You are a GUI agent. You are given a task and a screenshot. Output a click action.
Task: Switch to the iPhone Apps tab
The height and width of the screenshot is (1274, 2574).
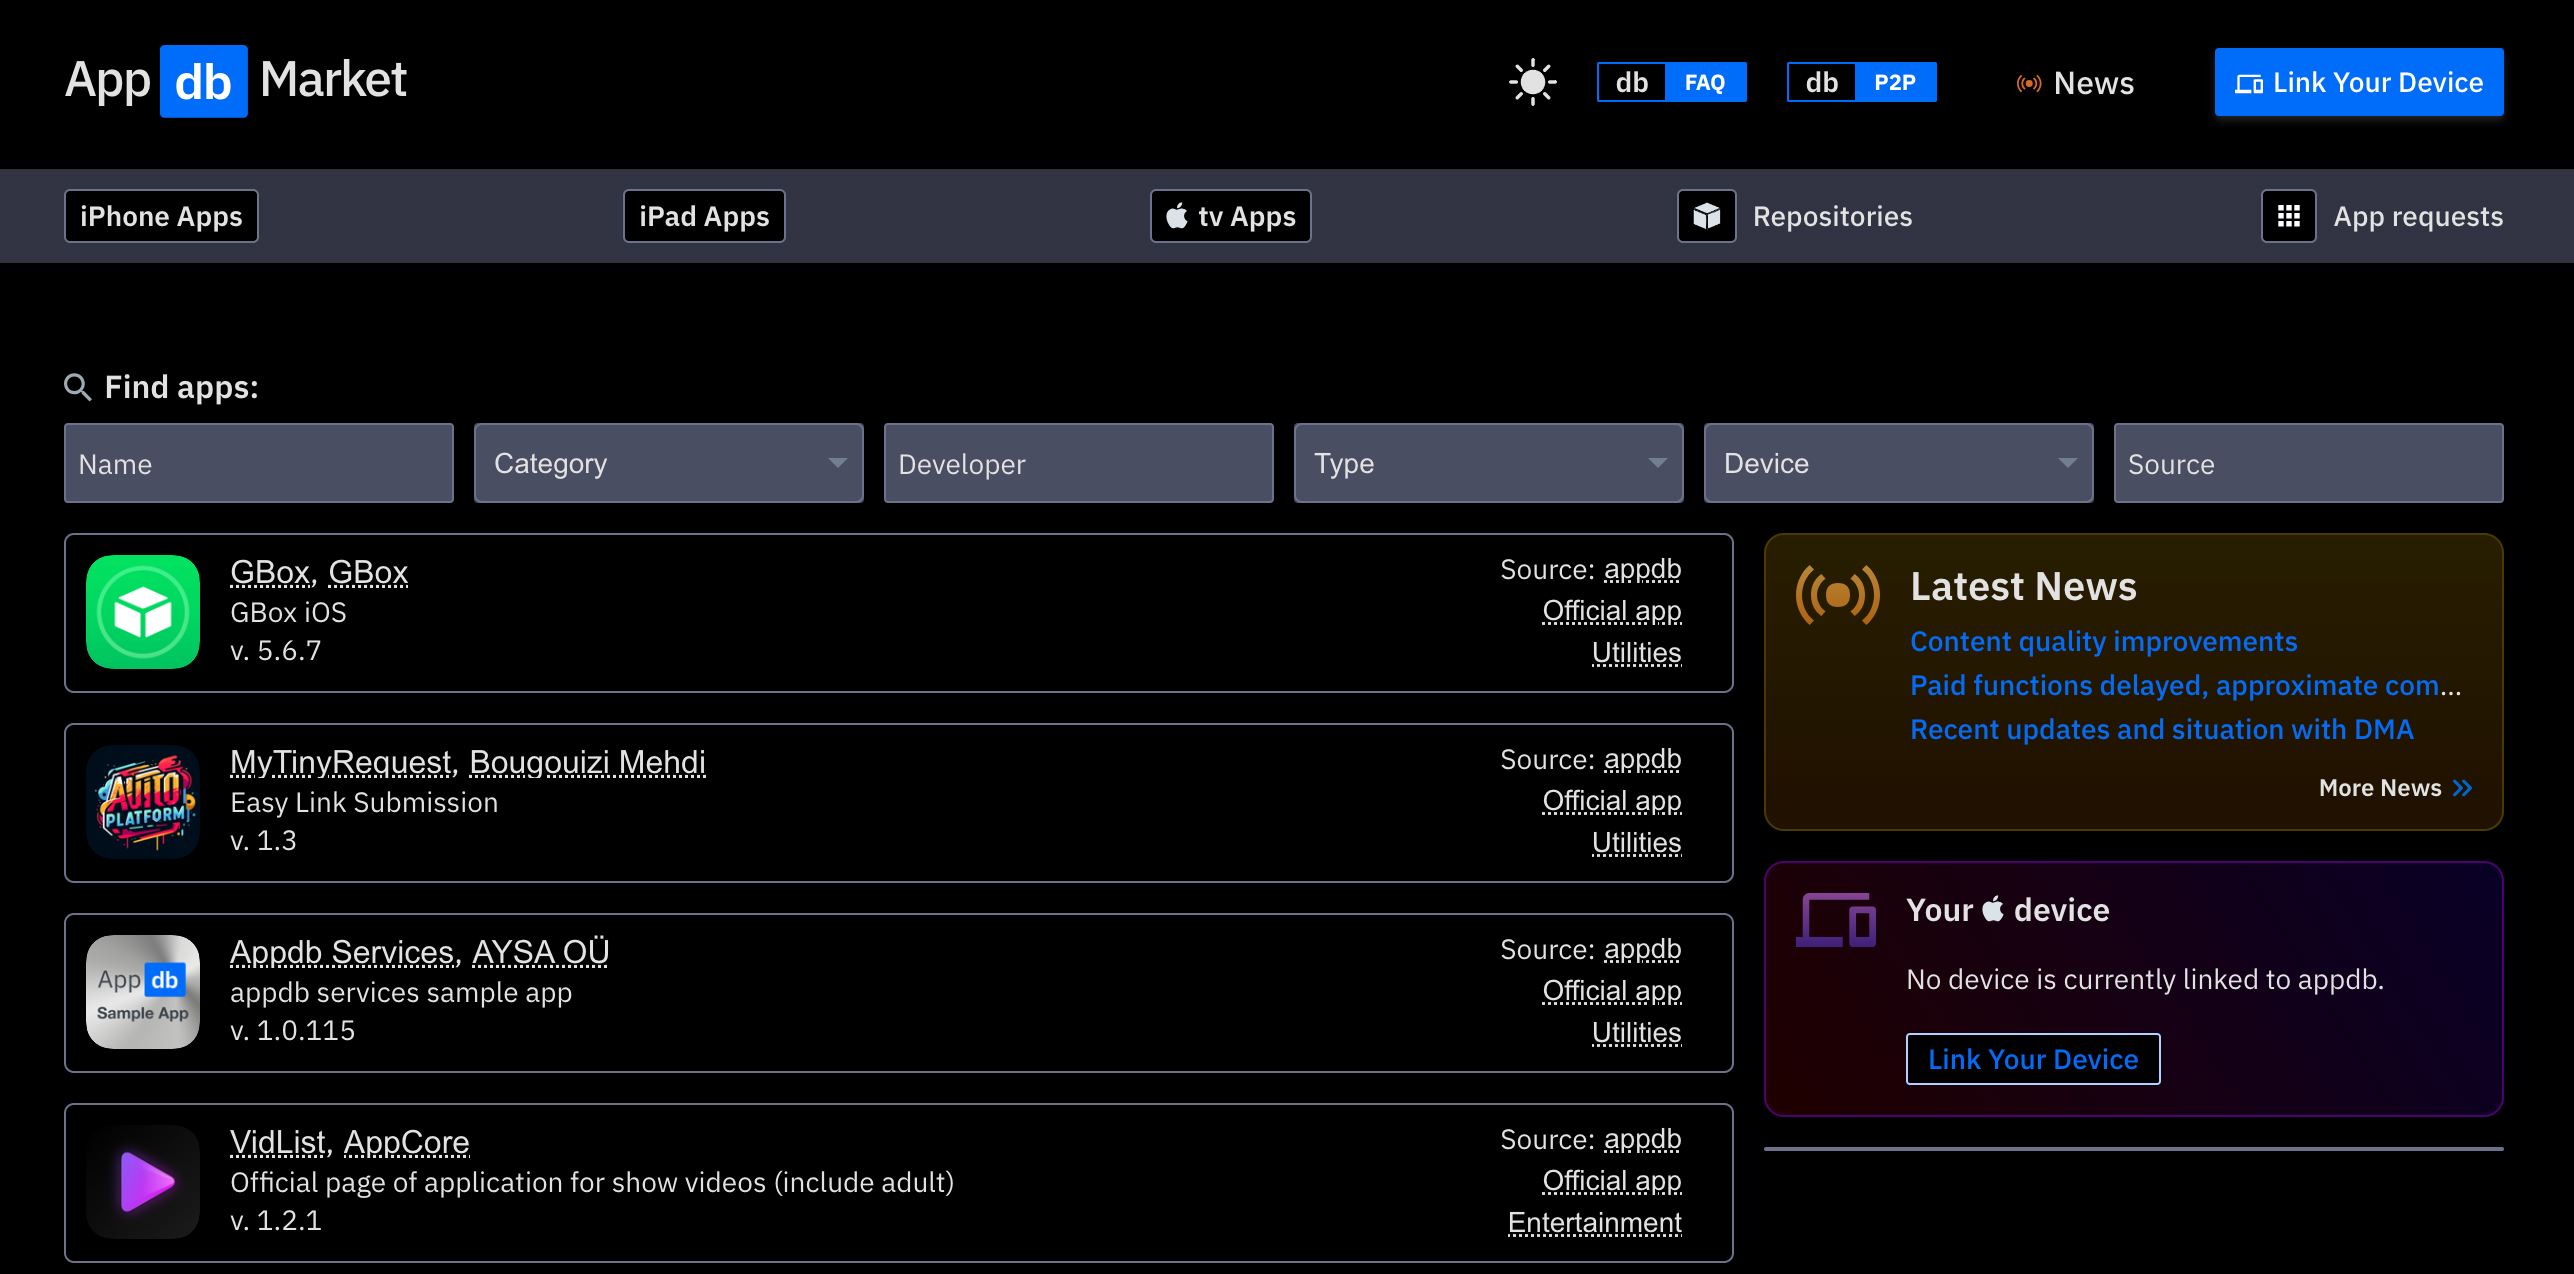click(x=161, y=216)
